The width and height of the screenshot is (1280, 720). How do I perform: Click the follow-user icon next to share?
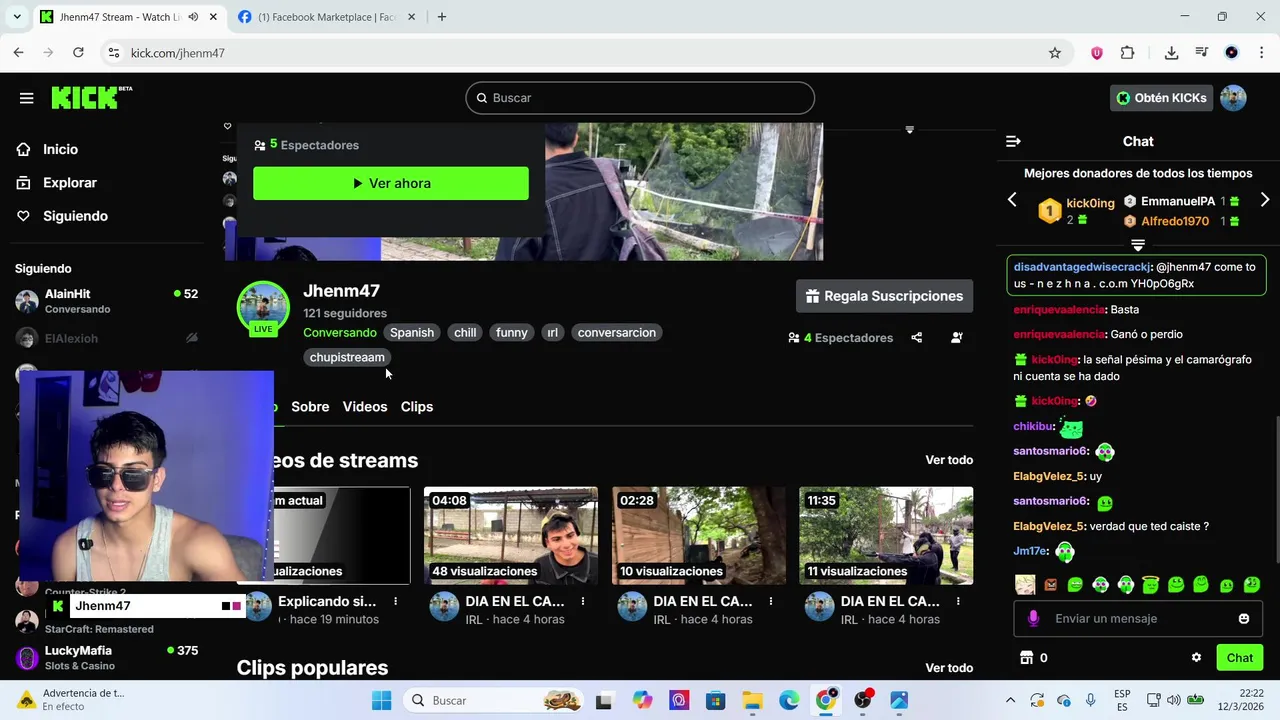(956, 338)
